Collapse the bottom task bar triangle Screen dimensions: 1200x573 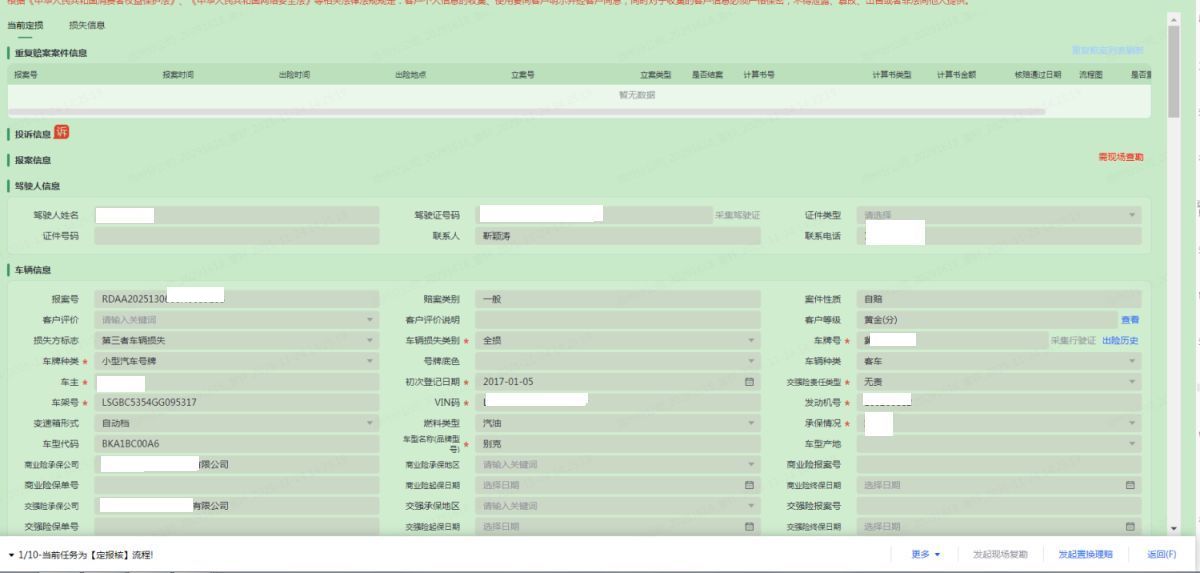[11, 555]
